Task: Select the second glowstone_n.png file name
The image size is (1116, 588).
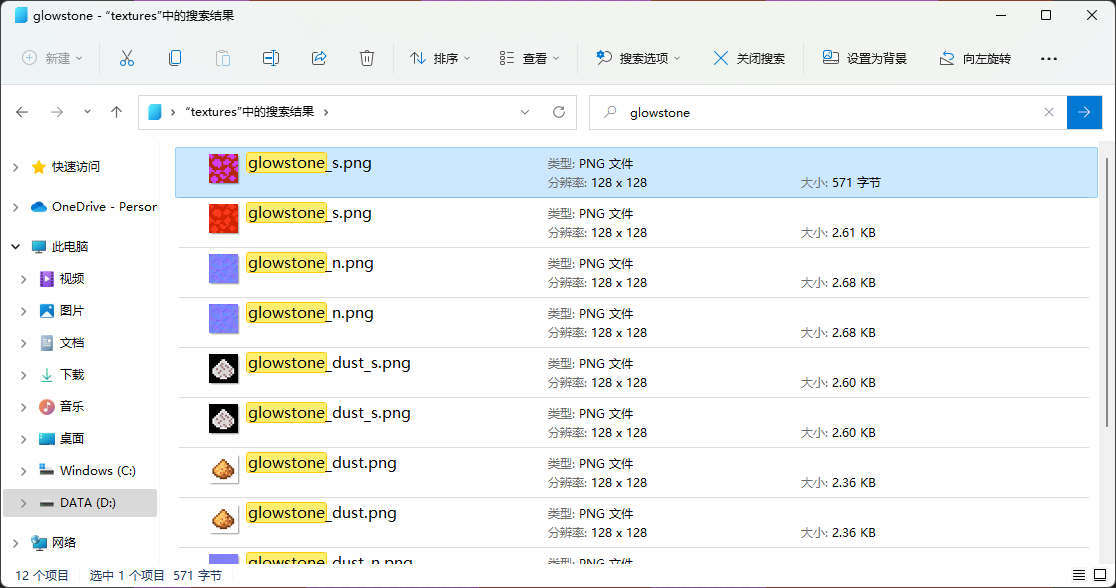Action: tap(310, 313)
